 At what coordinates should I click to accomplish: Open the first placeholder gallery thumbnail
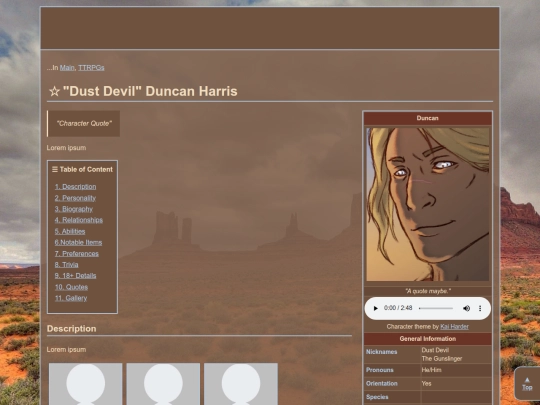tap(85, 384)
